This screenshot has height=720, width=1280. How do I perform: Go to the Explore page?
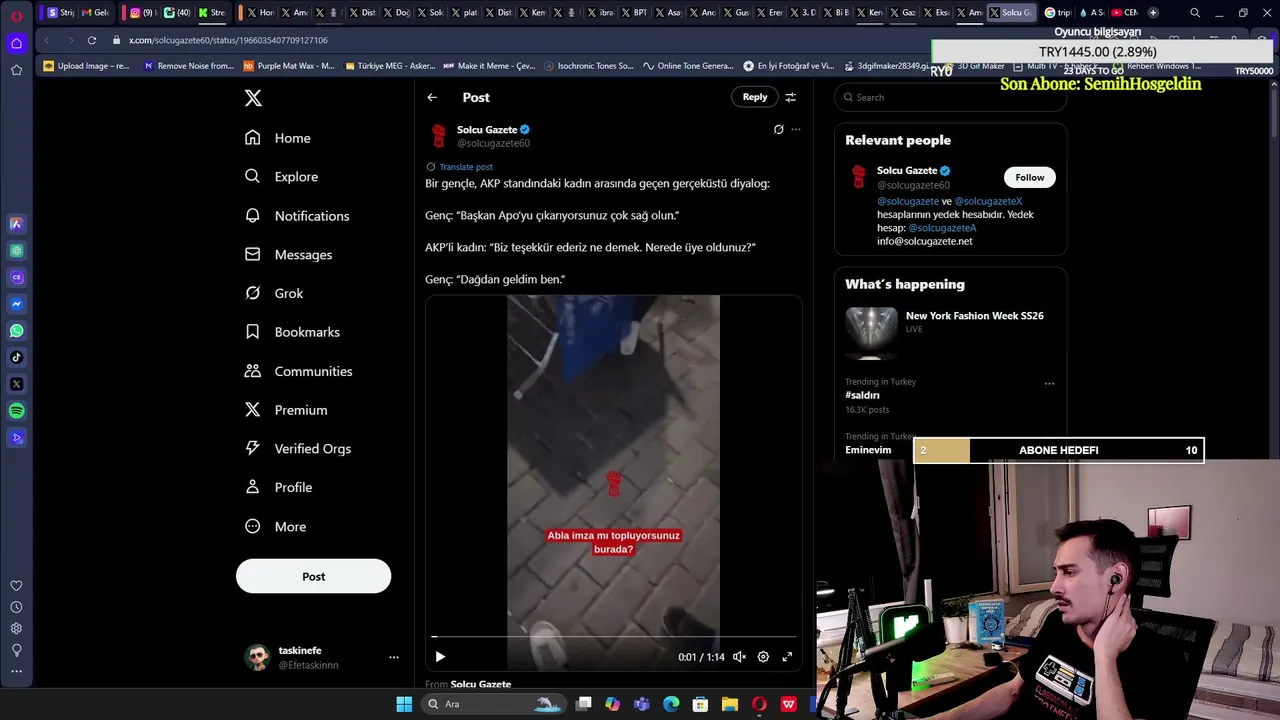(x=281, y=176)
